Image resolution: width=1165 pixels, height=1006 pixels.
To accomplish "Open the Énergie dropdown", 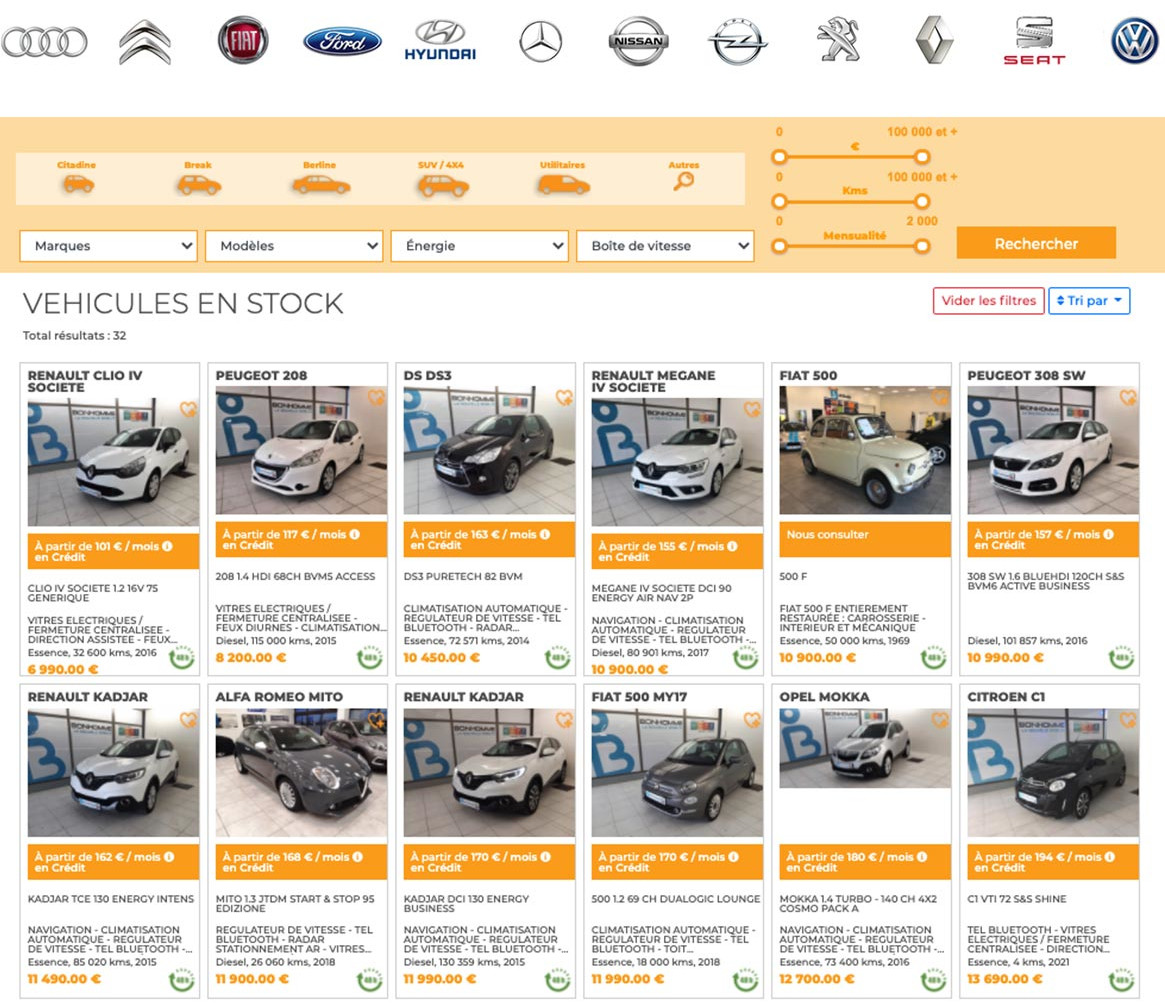I will tap(480, 246).
